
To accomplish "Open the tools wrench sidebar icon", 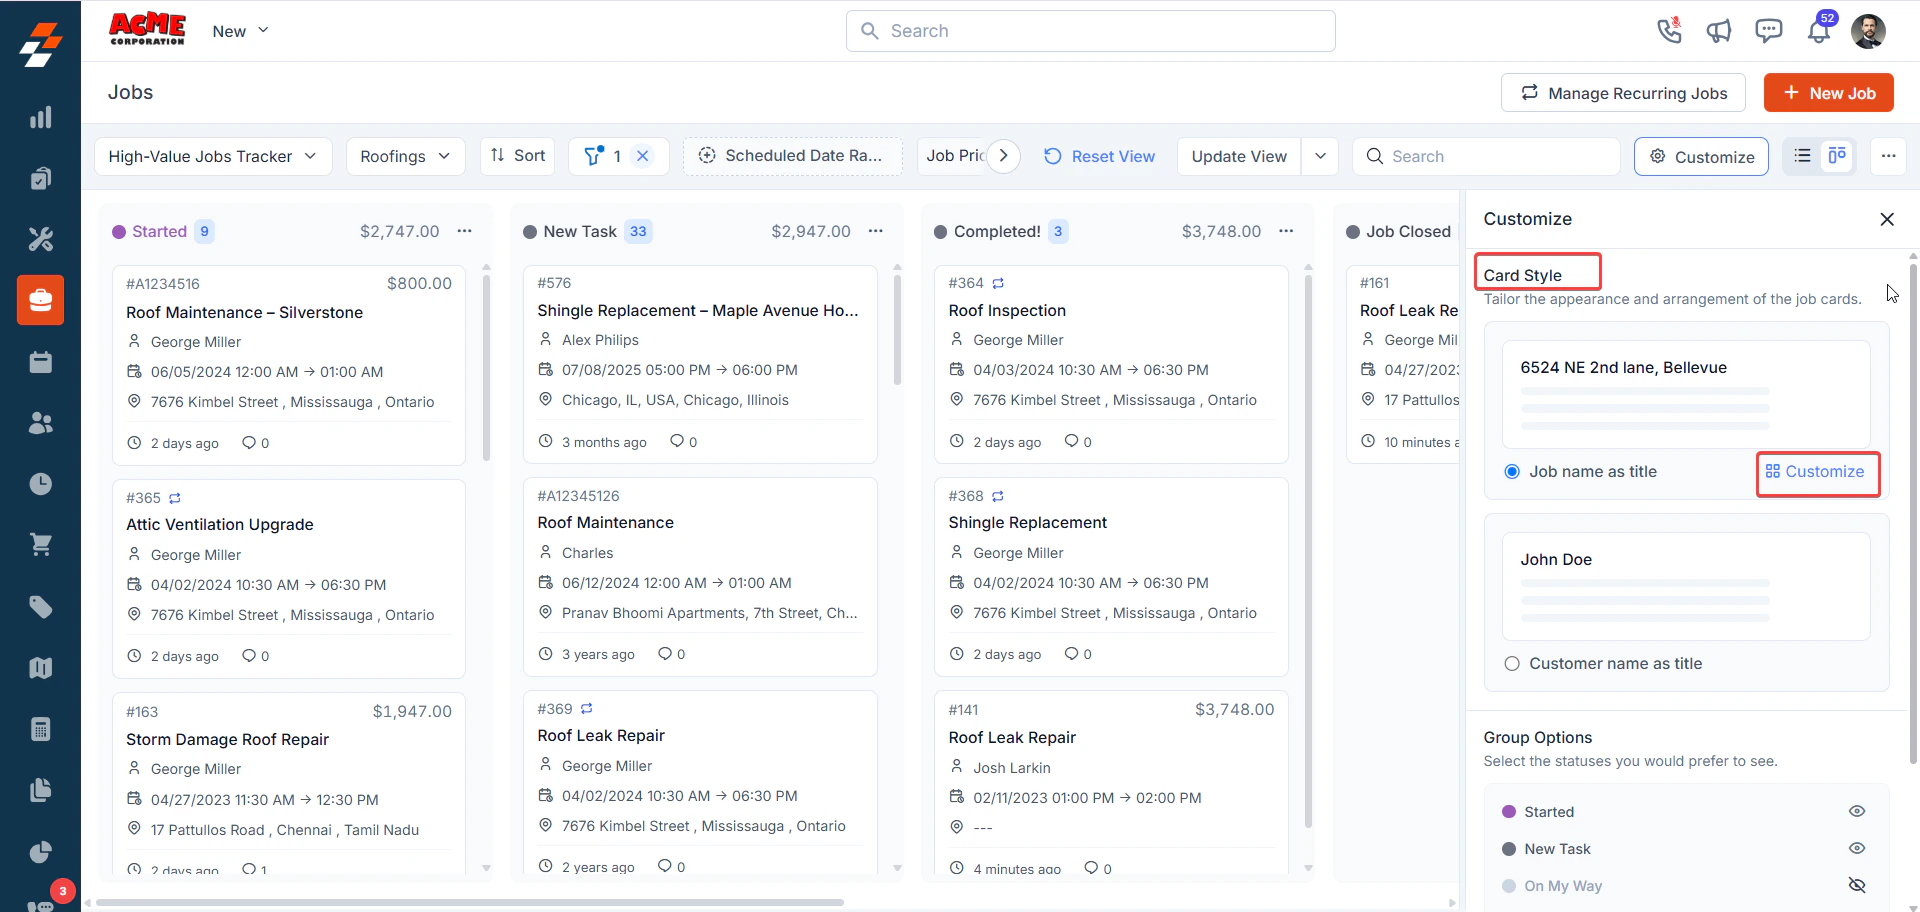I will pyautogui.click(x=41, y=239).
